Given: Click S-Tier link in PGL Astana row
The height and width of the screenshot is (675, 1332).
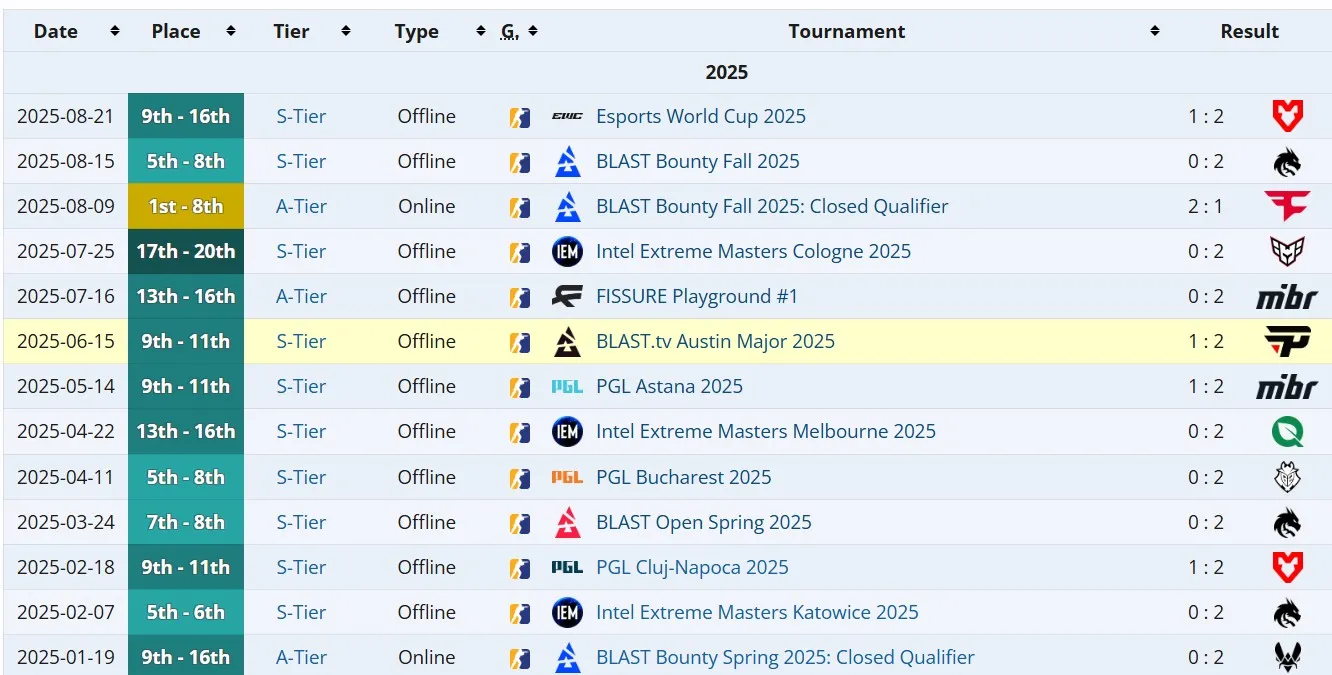Looking at the screenshot, I should pos(301,386).
